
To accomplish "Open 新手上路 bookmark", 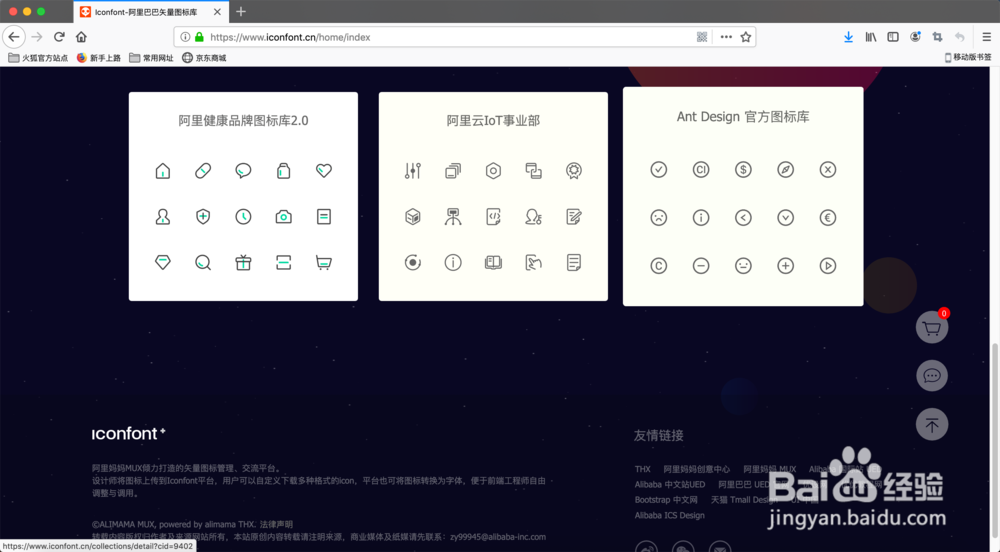I will 98,58.
